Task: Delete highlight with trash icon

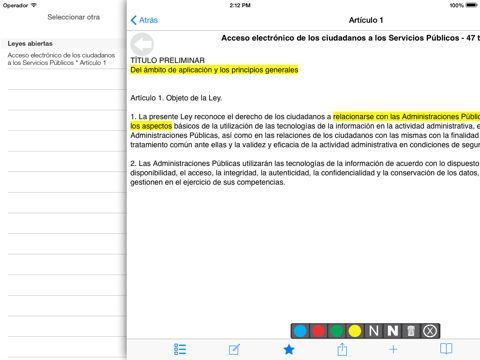Action: point(411,331)
